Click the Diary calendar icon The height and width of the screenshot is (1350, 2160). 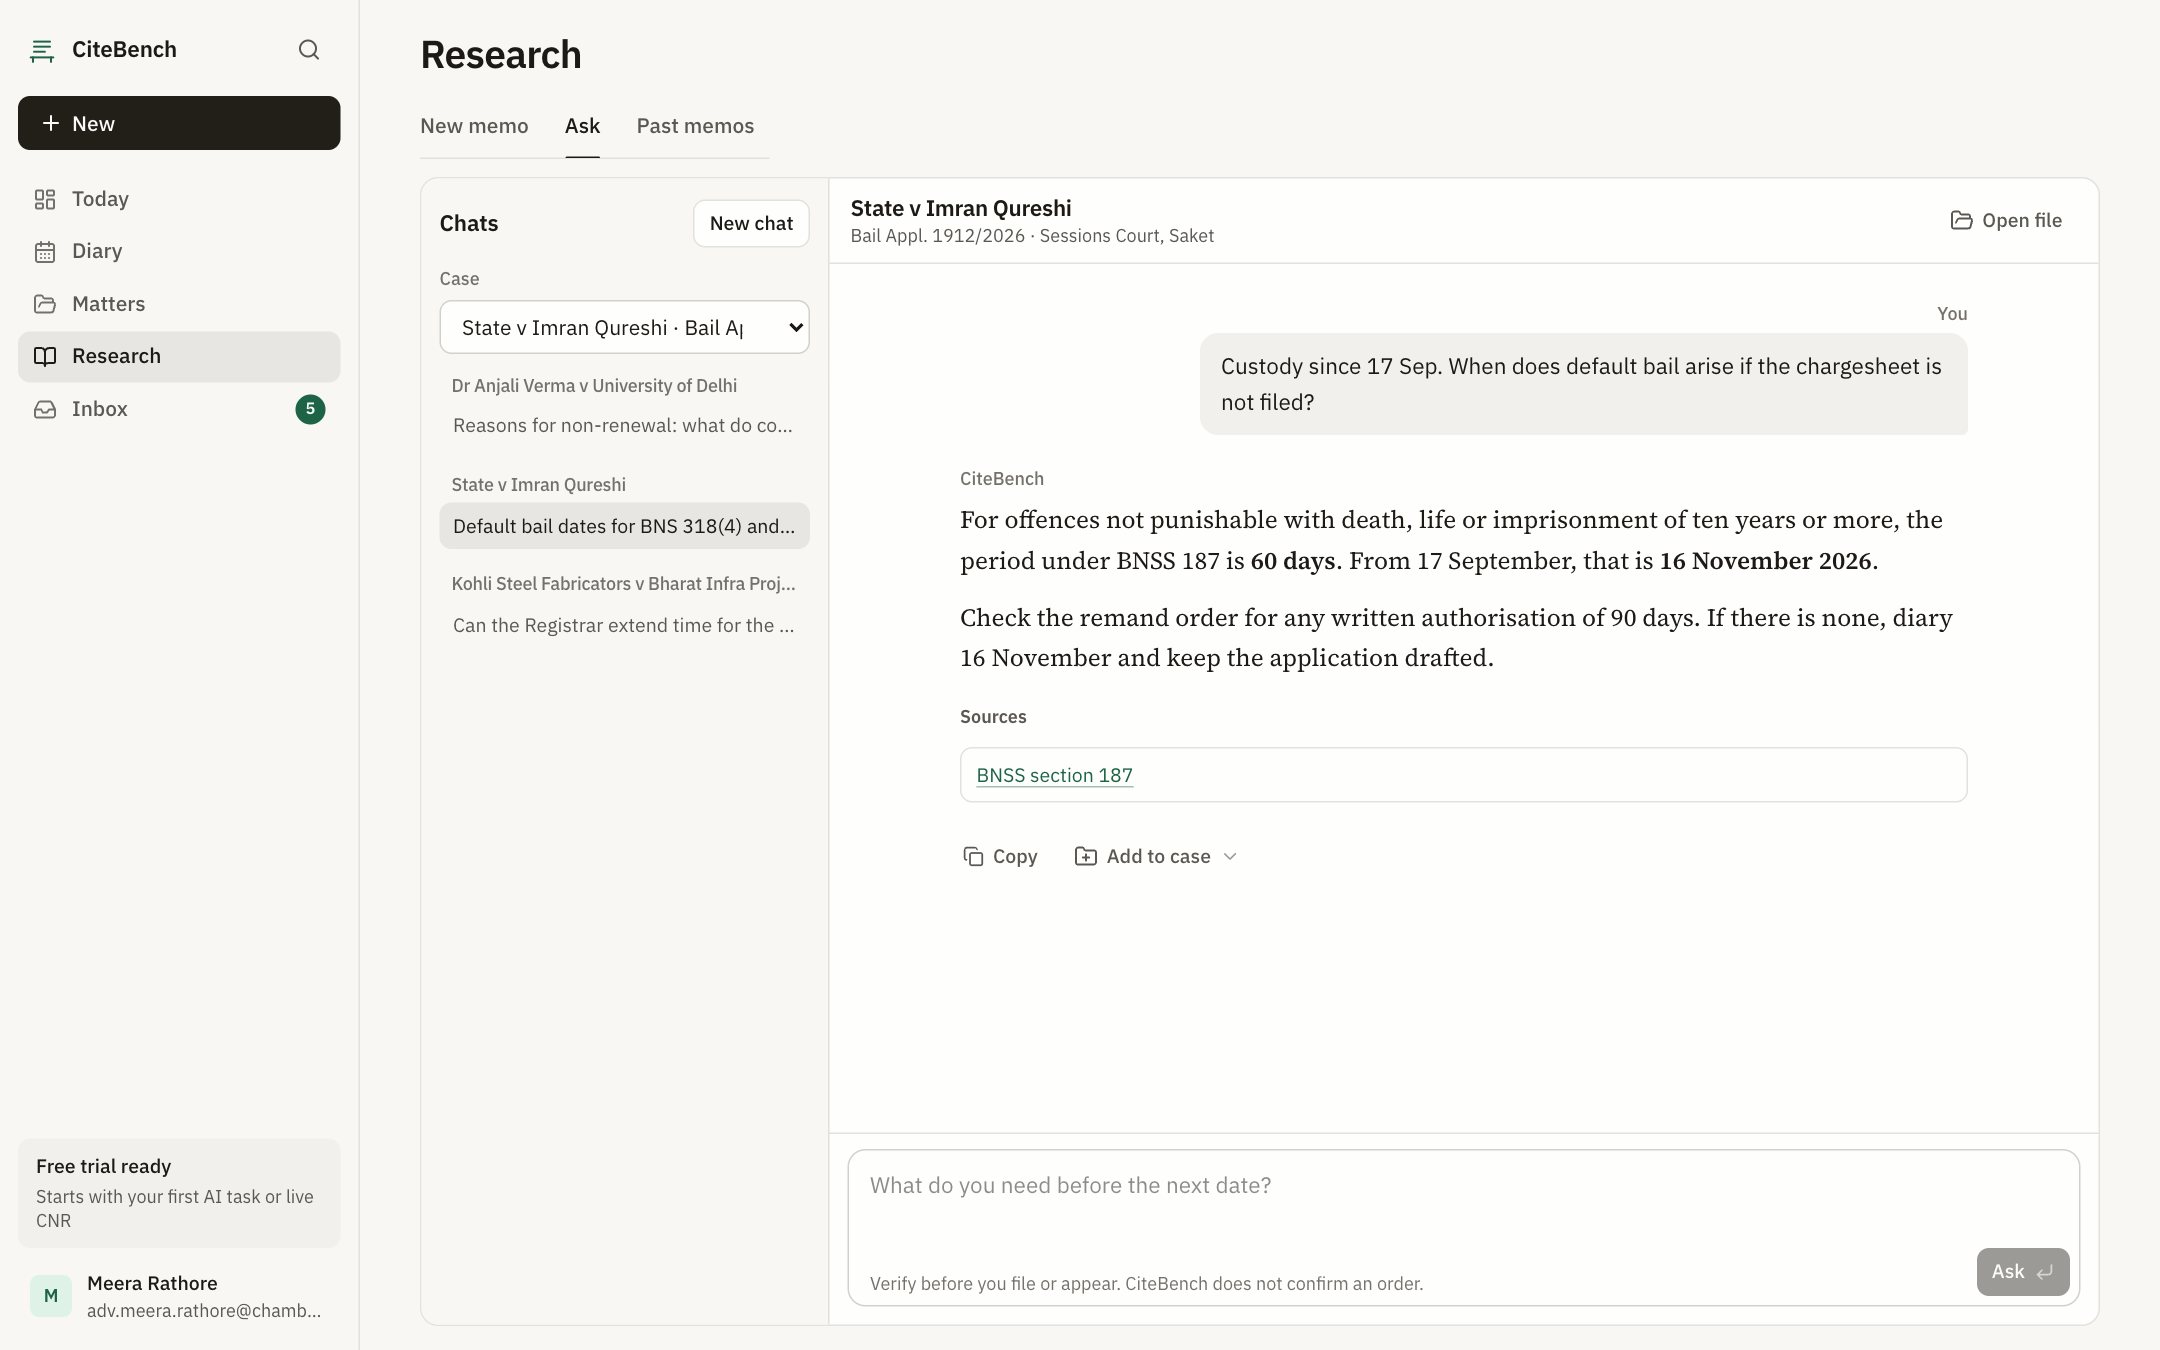[x=45, y=251]
